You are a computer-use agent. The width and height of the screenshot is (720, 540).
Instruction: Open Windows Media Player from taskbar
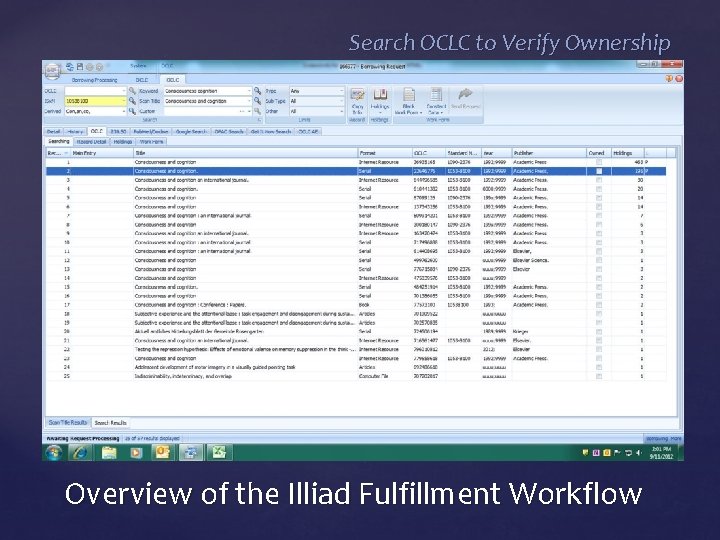click(136, 453)
